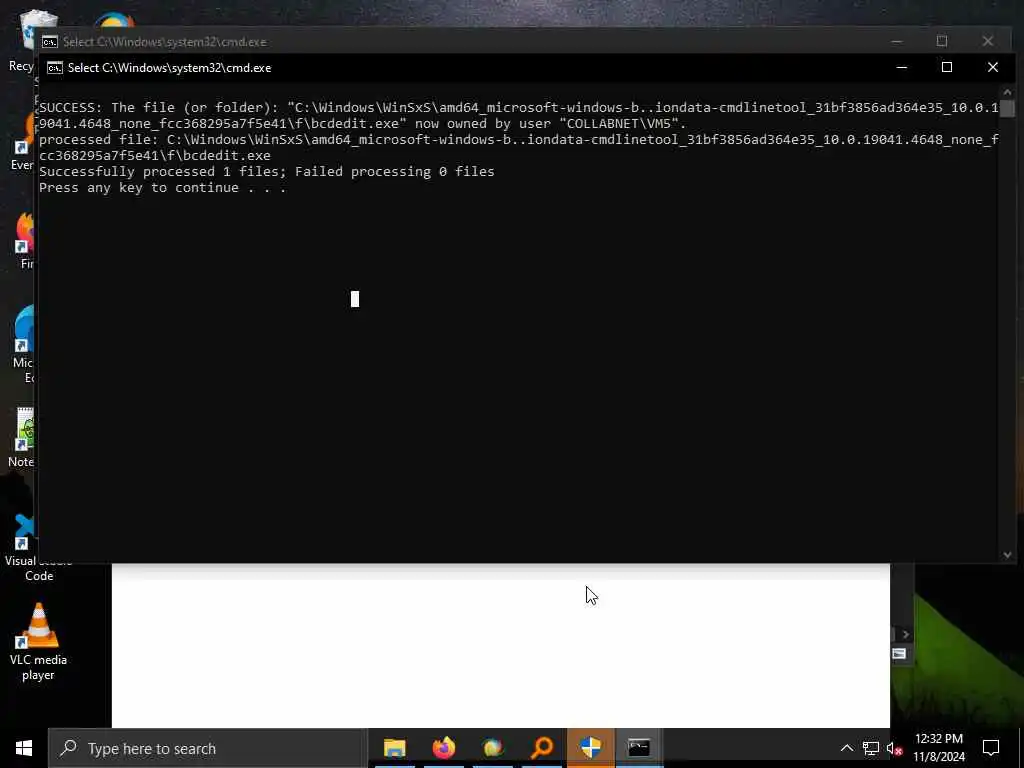Screen dimensions: 1024x768
Task: Click the front window title 'Select C:\Windows\system32\cmd.exe'
Action: pyautogui.click(x=169, y=68)
